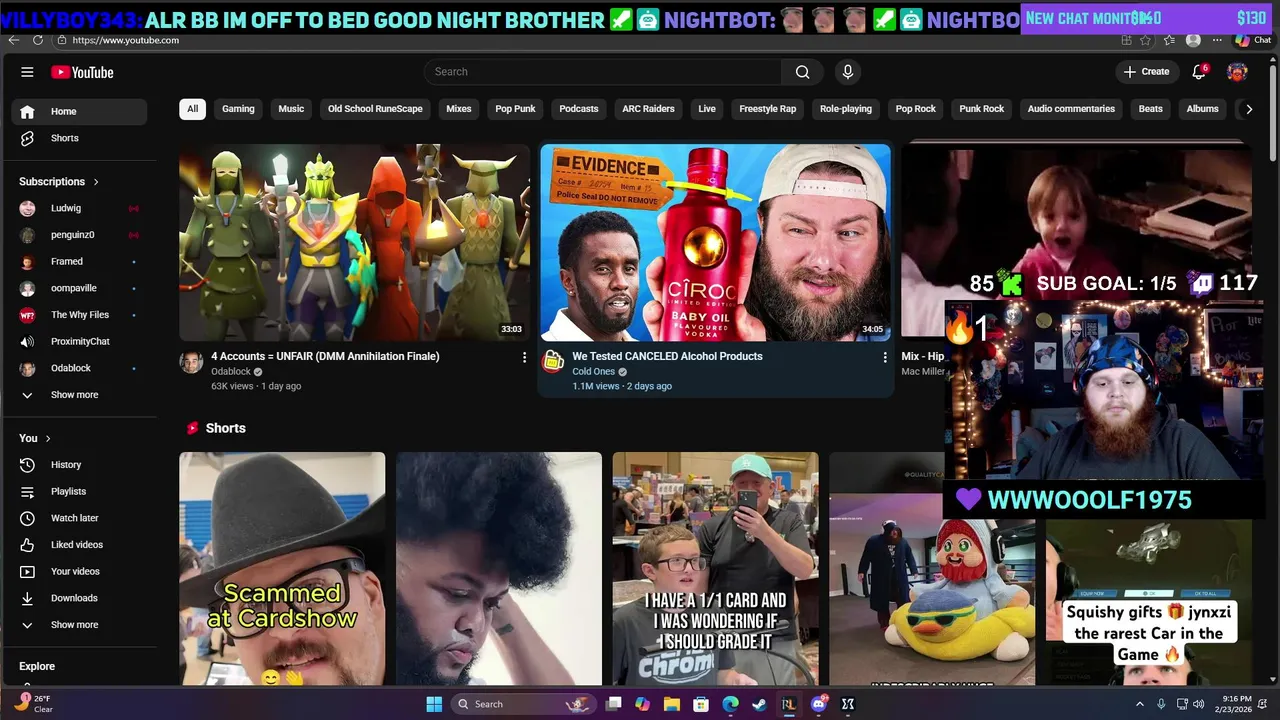Viewport: 1280px width, 720px height.
Task: Select the Role-playing chip
Action: tap(846, 109)
